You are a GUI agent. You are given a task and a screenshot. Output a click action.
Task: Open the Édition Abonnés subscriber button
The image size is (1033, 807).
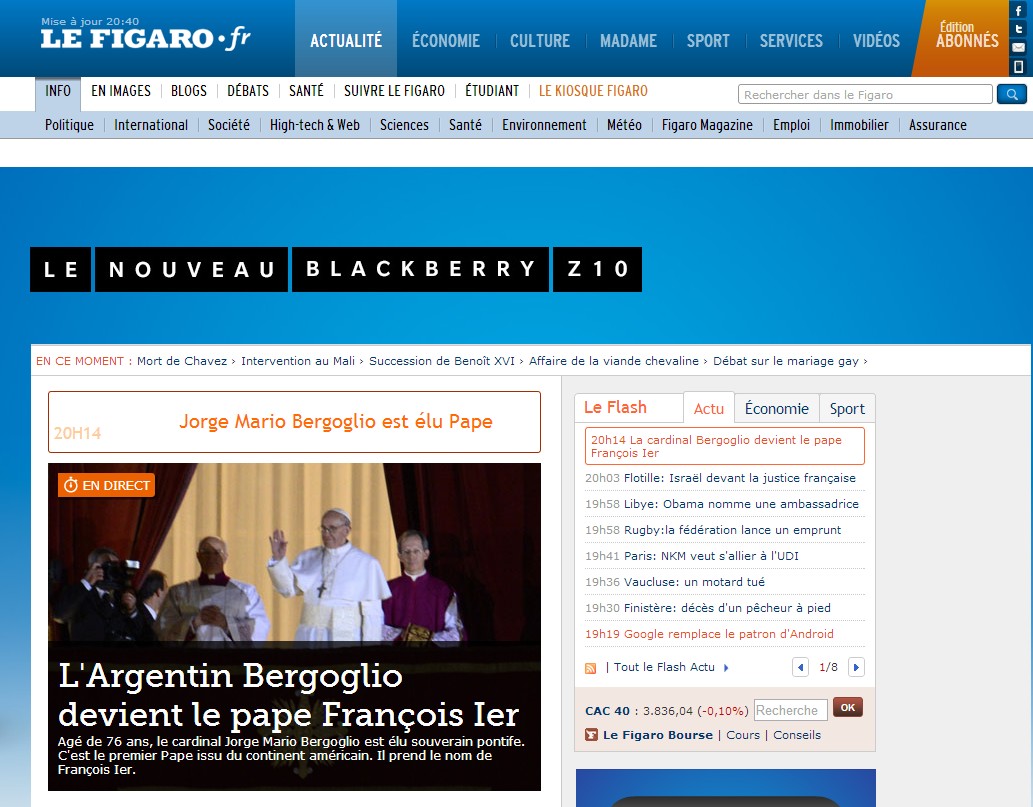tap(966, 37)
